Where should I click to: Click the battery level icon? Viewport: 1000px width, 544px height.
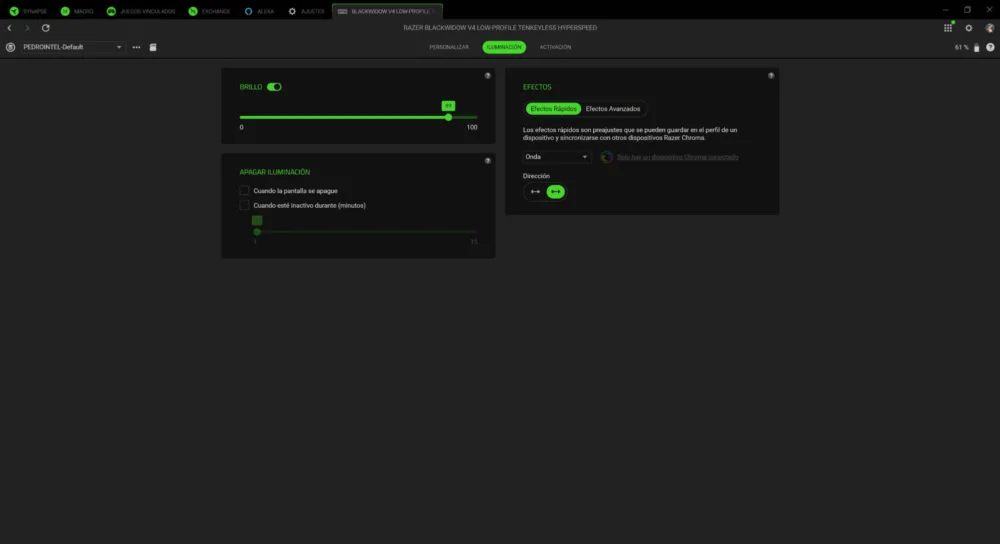click(x=976, y=48)
